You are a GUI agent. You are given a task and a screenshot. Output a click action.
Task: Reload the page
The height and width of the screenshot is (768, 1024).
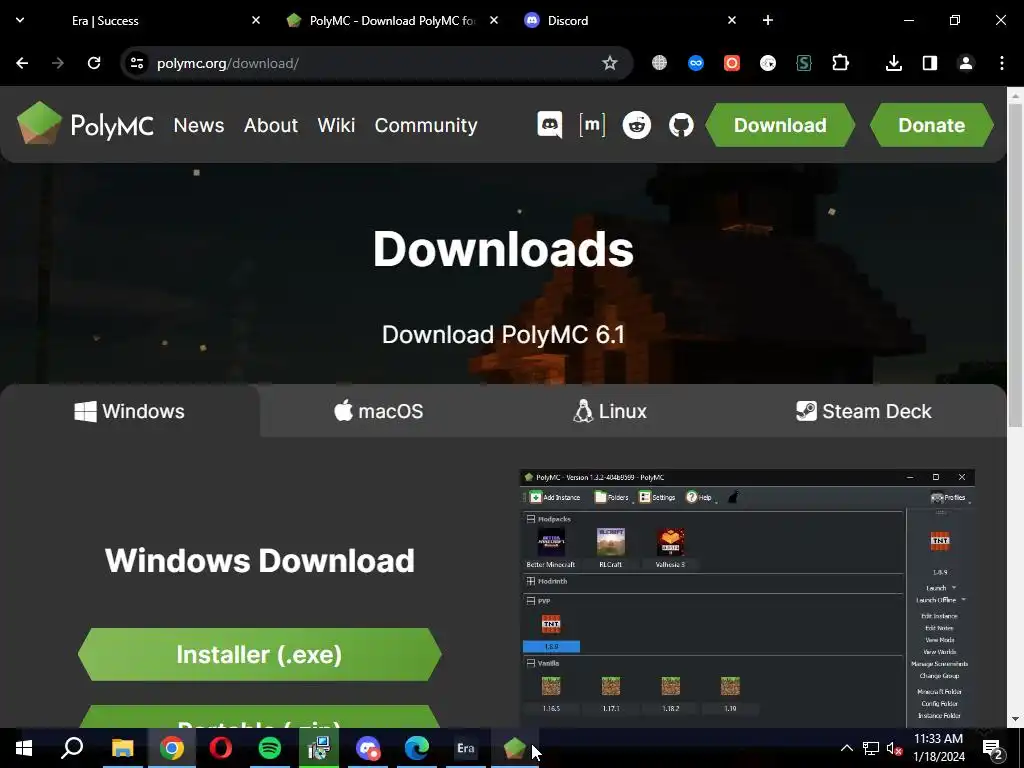coord(94,63)
